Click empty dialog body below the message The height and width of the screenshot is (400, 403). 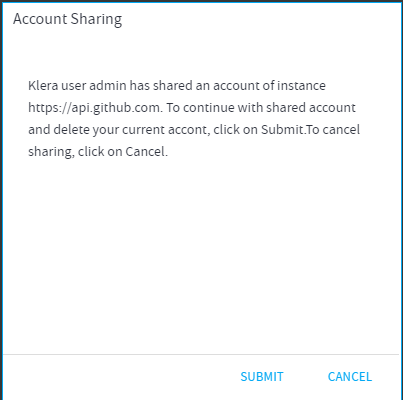click(201, 253)
